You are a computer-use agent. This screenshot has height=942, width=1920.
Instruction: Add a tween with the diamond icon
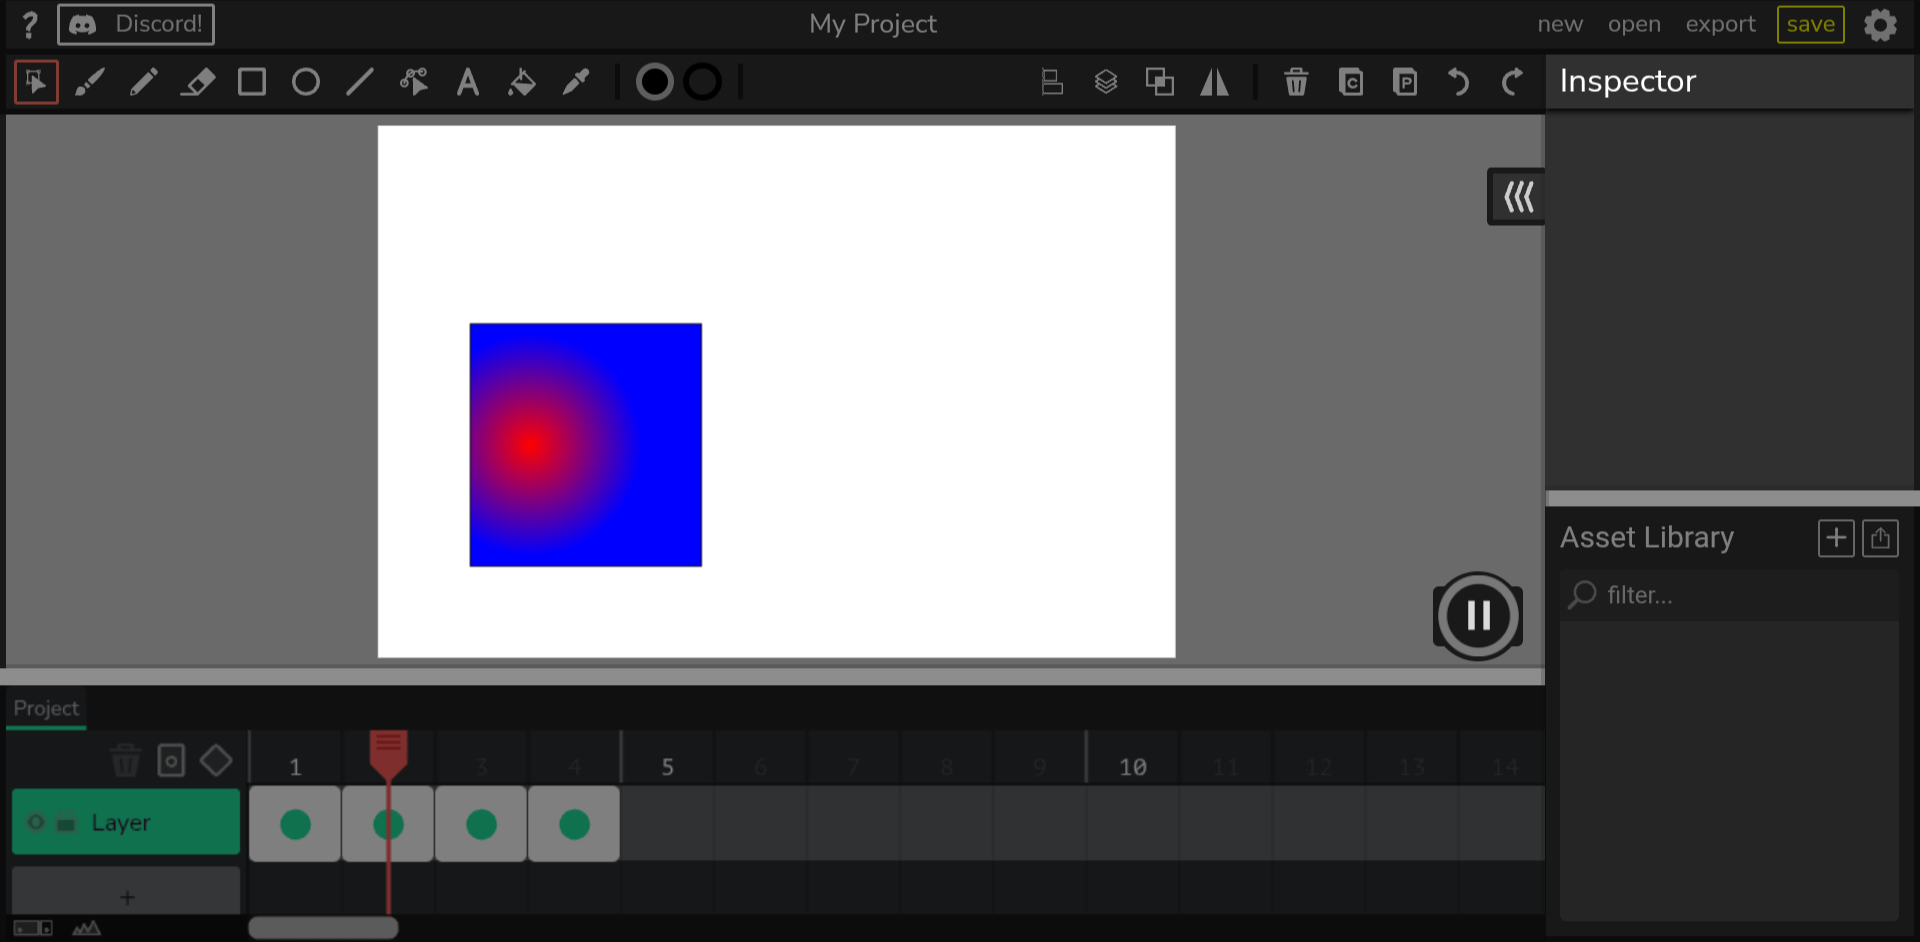click(216, 761)
